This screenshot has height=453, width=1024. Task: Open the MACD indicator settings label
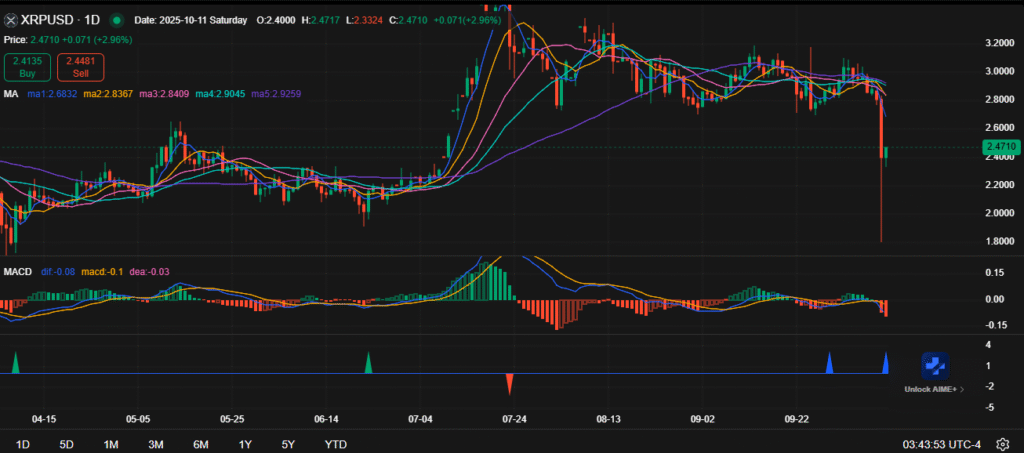(x=17, y=273)
